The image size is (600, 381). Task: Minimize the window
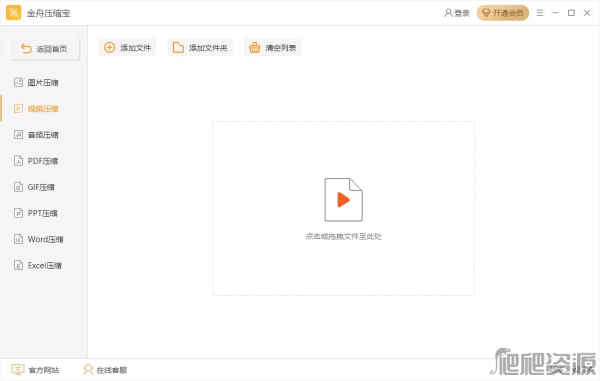[555, 13]
